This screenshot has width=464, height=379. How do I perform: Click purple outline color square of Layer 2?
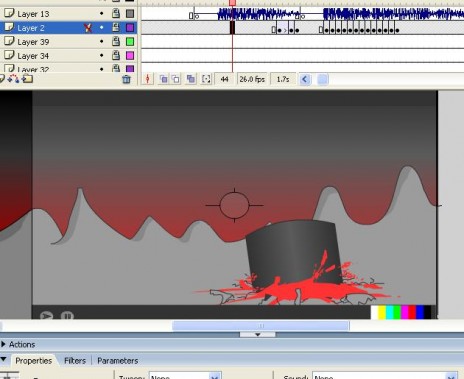click(130, 28)
